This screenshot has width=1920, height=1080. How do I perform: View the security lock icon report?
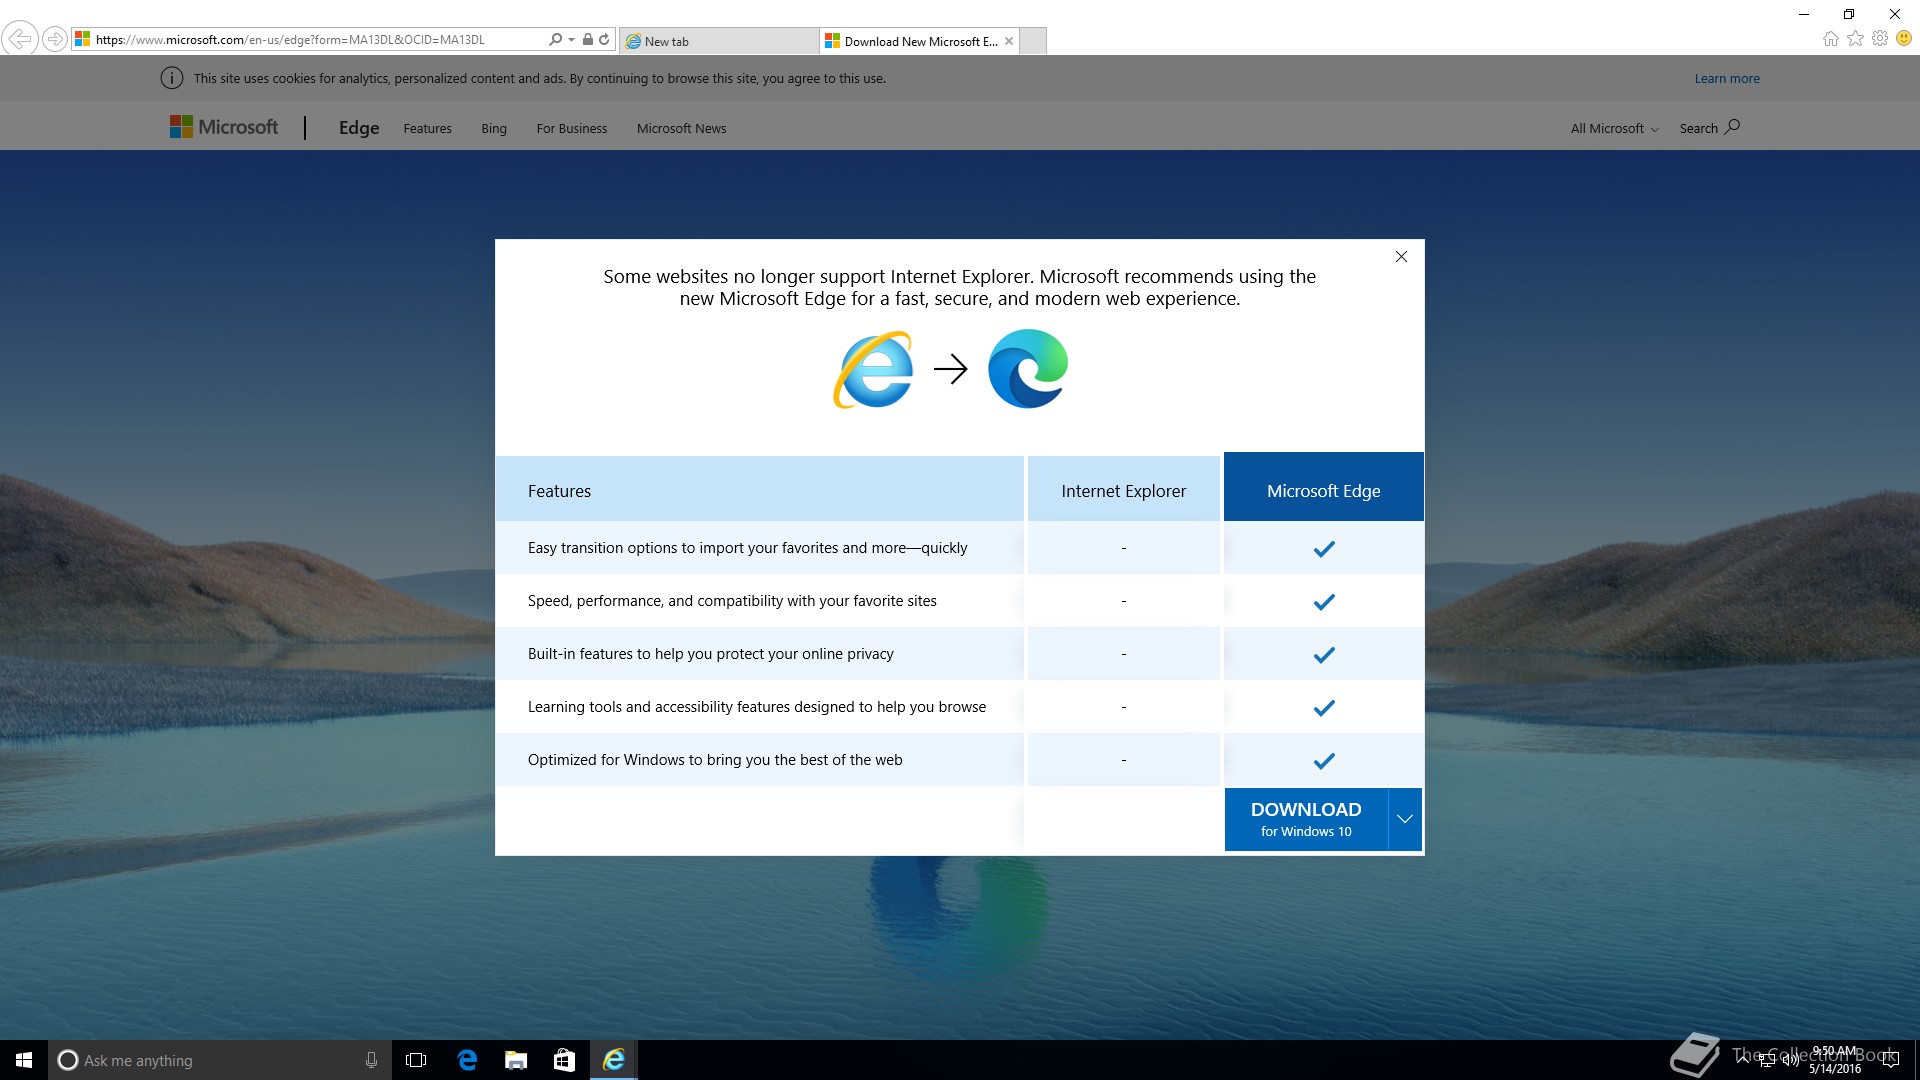point(588,40)
